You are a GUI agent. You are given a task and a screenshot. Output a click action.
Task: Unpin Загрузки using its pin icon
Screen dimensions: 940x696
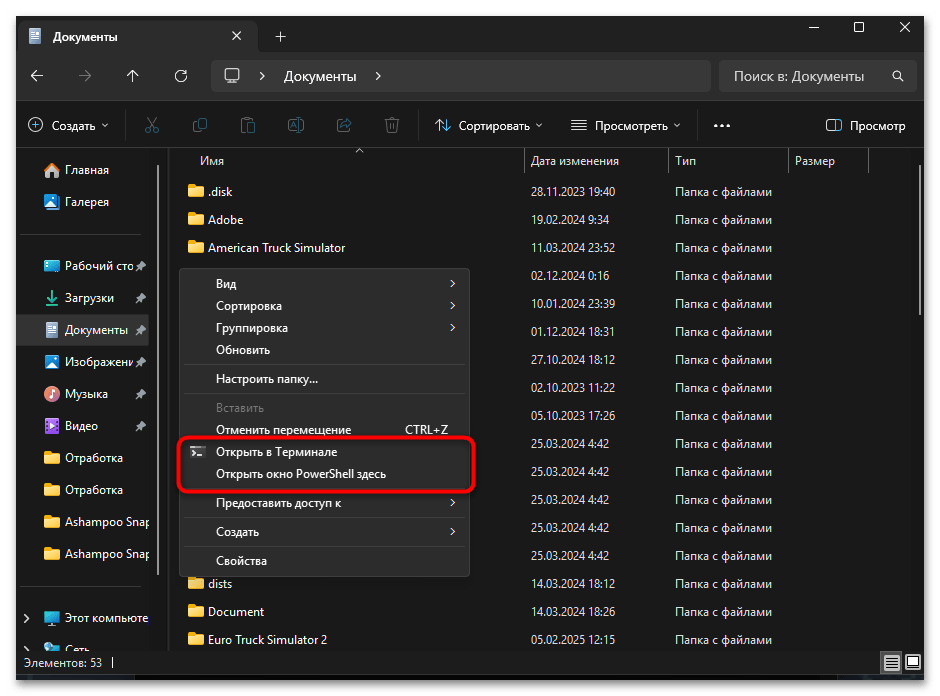click(141, 298)
